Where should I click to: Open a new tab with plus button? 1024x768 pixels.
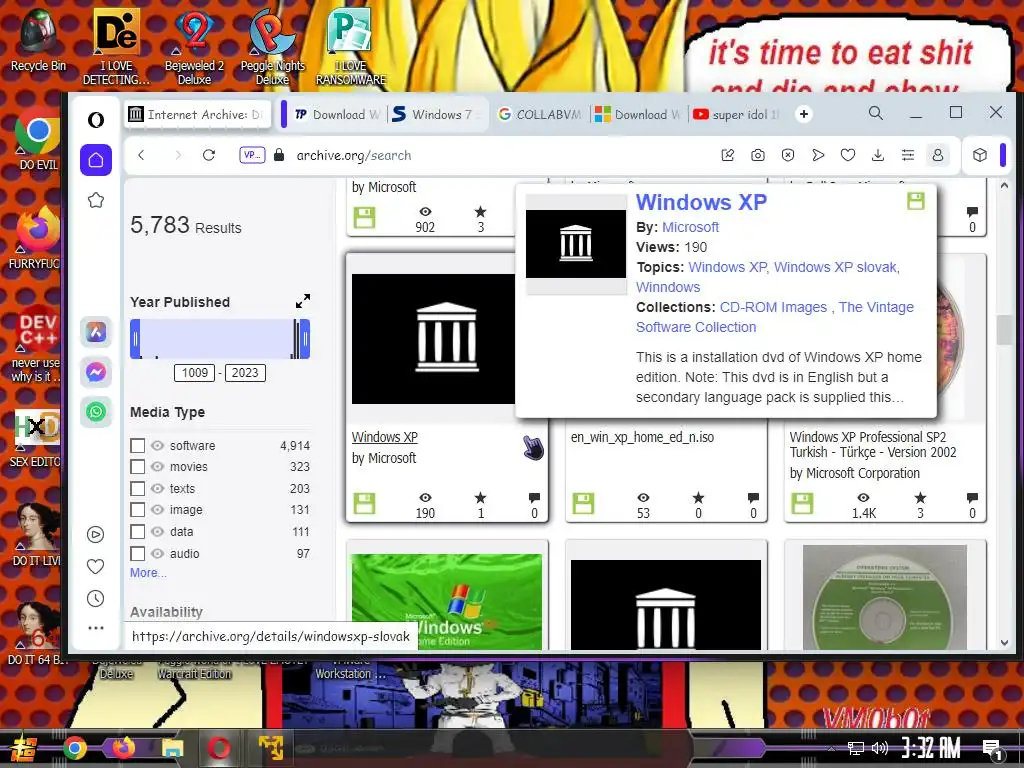click(804, 114)
